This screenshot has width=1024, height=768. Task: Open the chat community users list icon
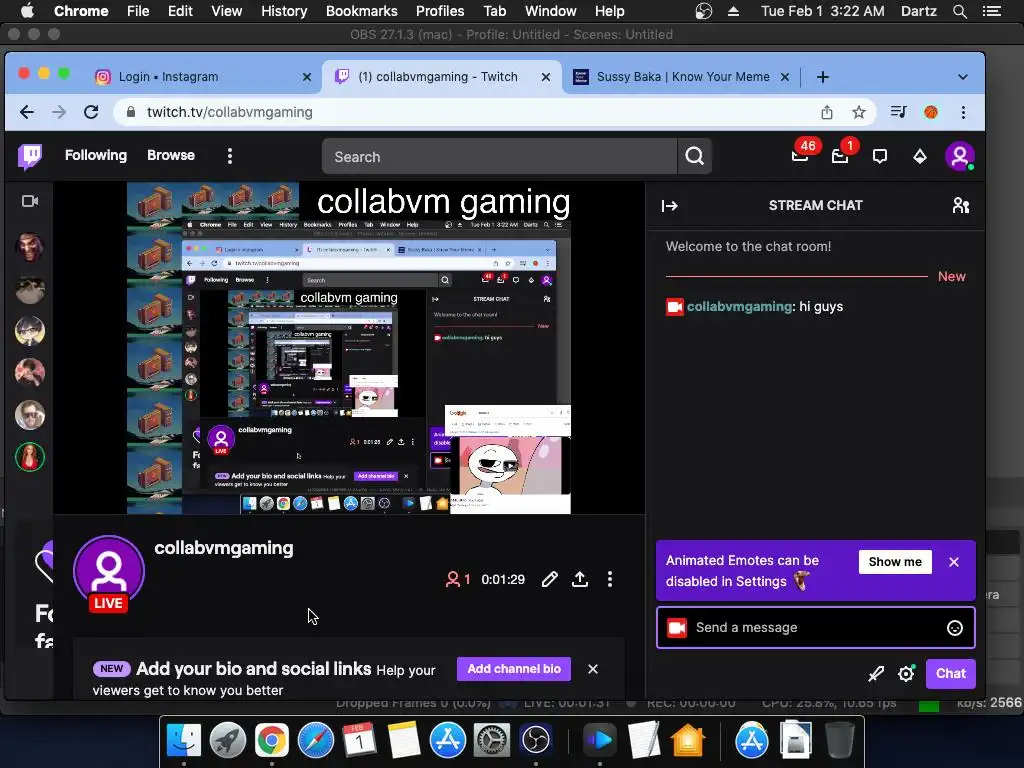tap(961, 206)
